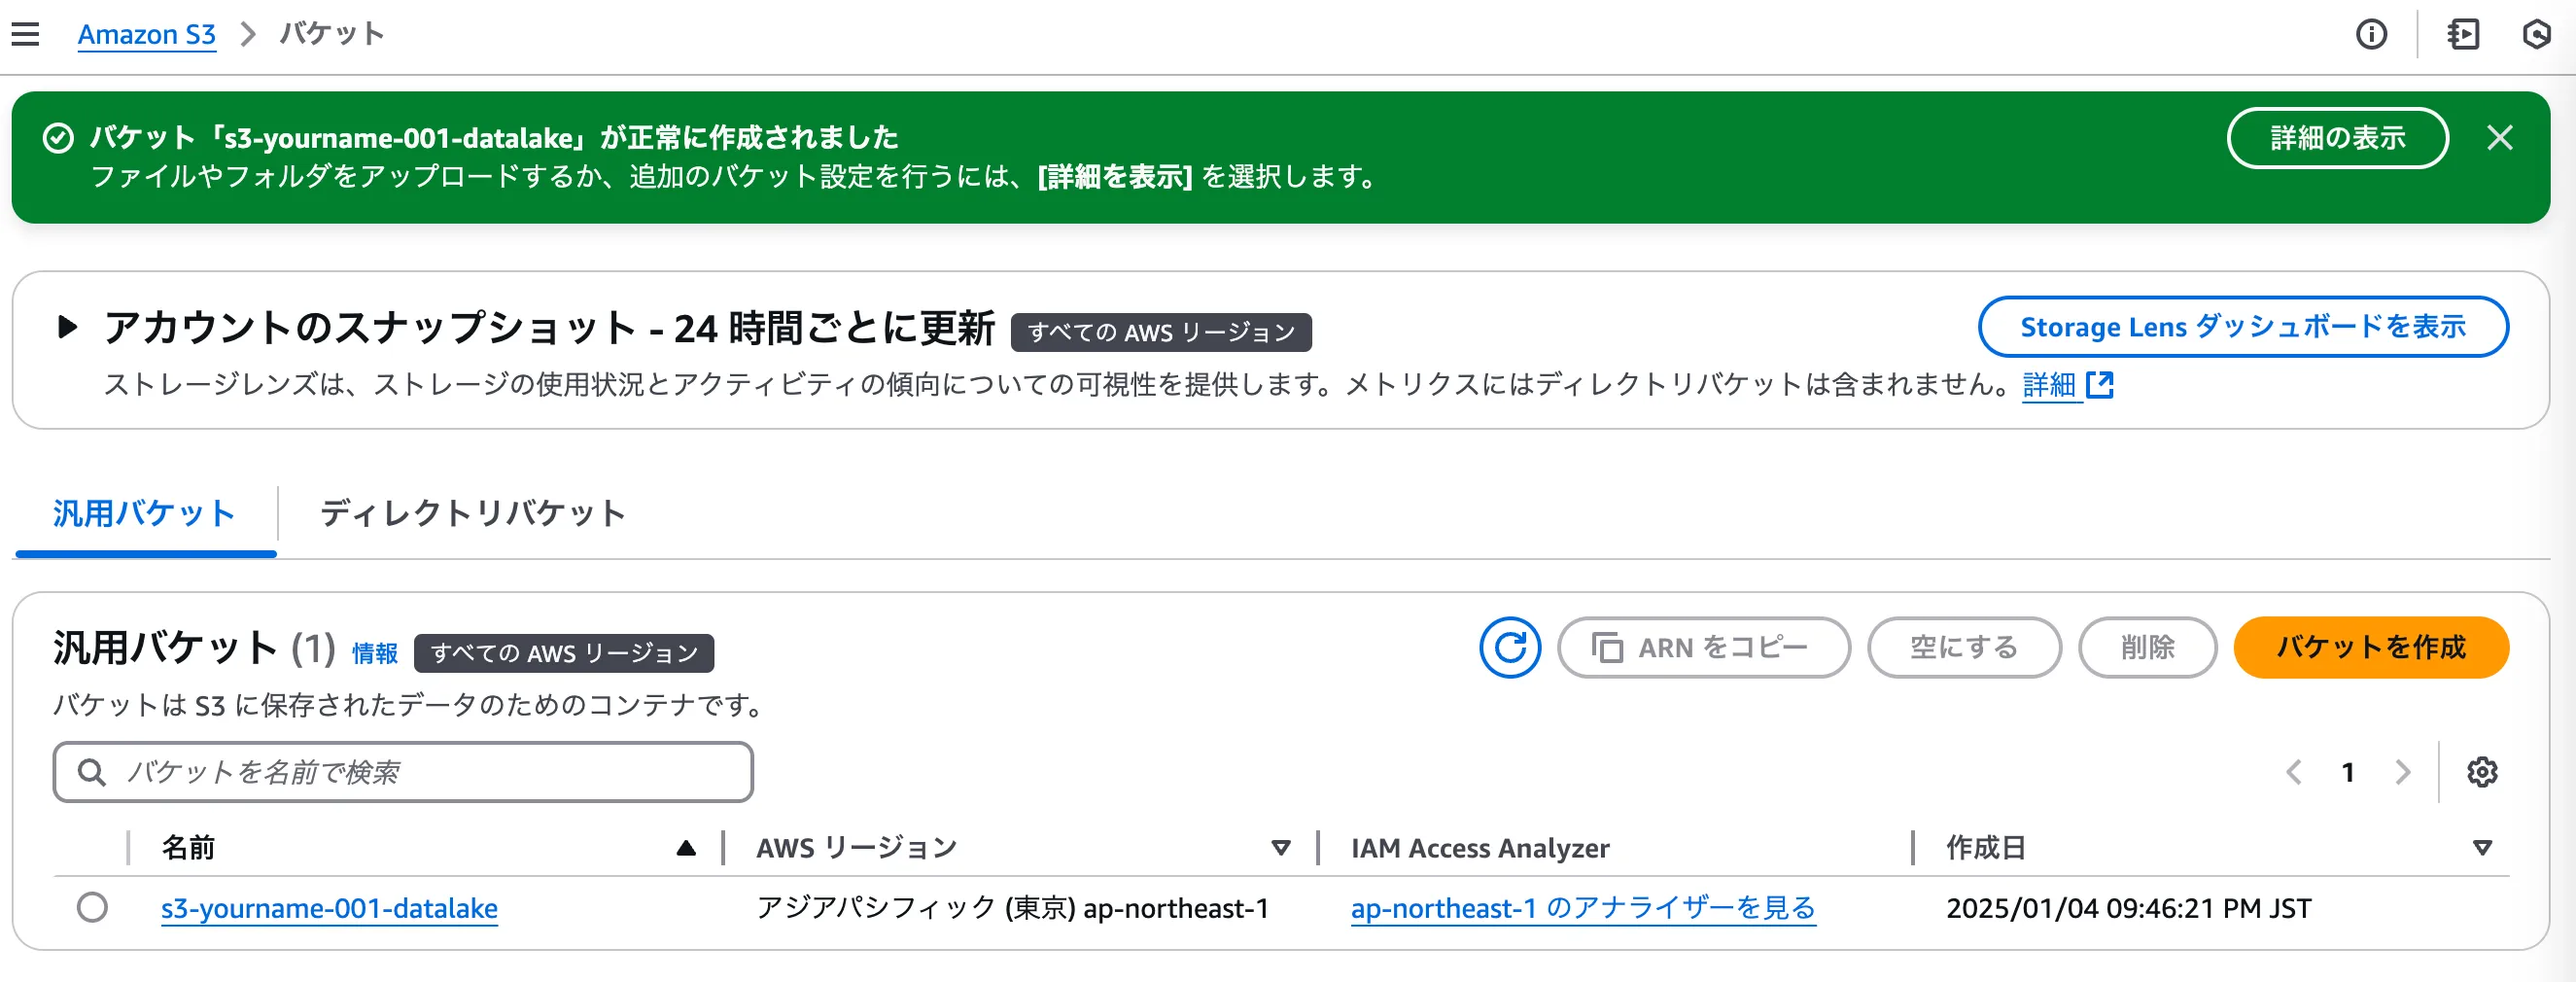This screenshot has height=982, width=2576.
Task: Sort by AWS リージョン column arrow
Action: tap(1279, 848)
